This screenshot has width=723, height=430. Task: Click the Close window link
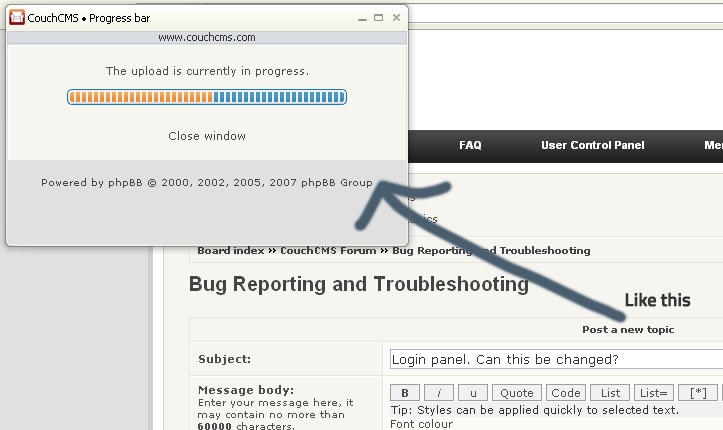(x=207, y=136)
